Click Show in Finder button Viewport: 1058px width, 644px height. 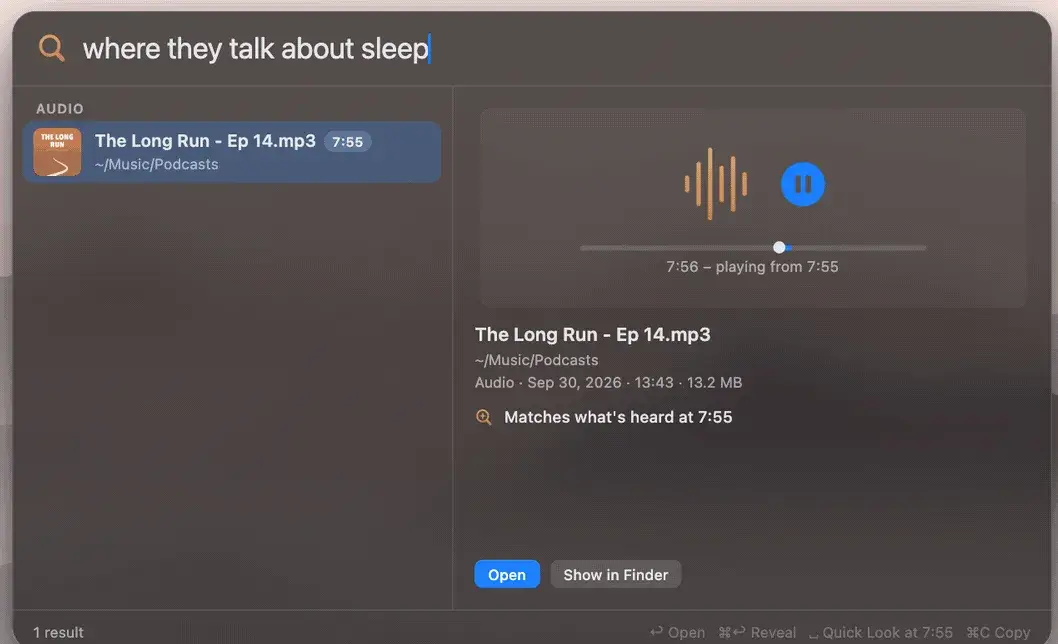(x=615, y=574)
